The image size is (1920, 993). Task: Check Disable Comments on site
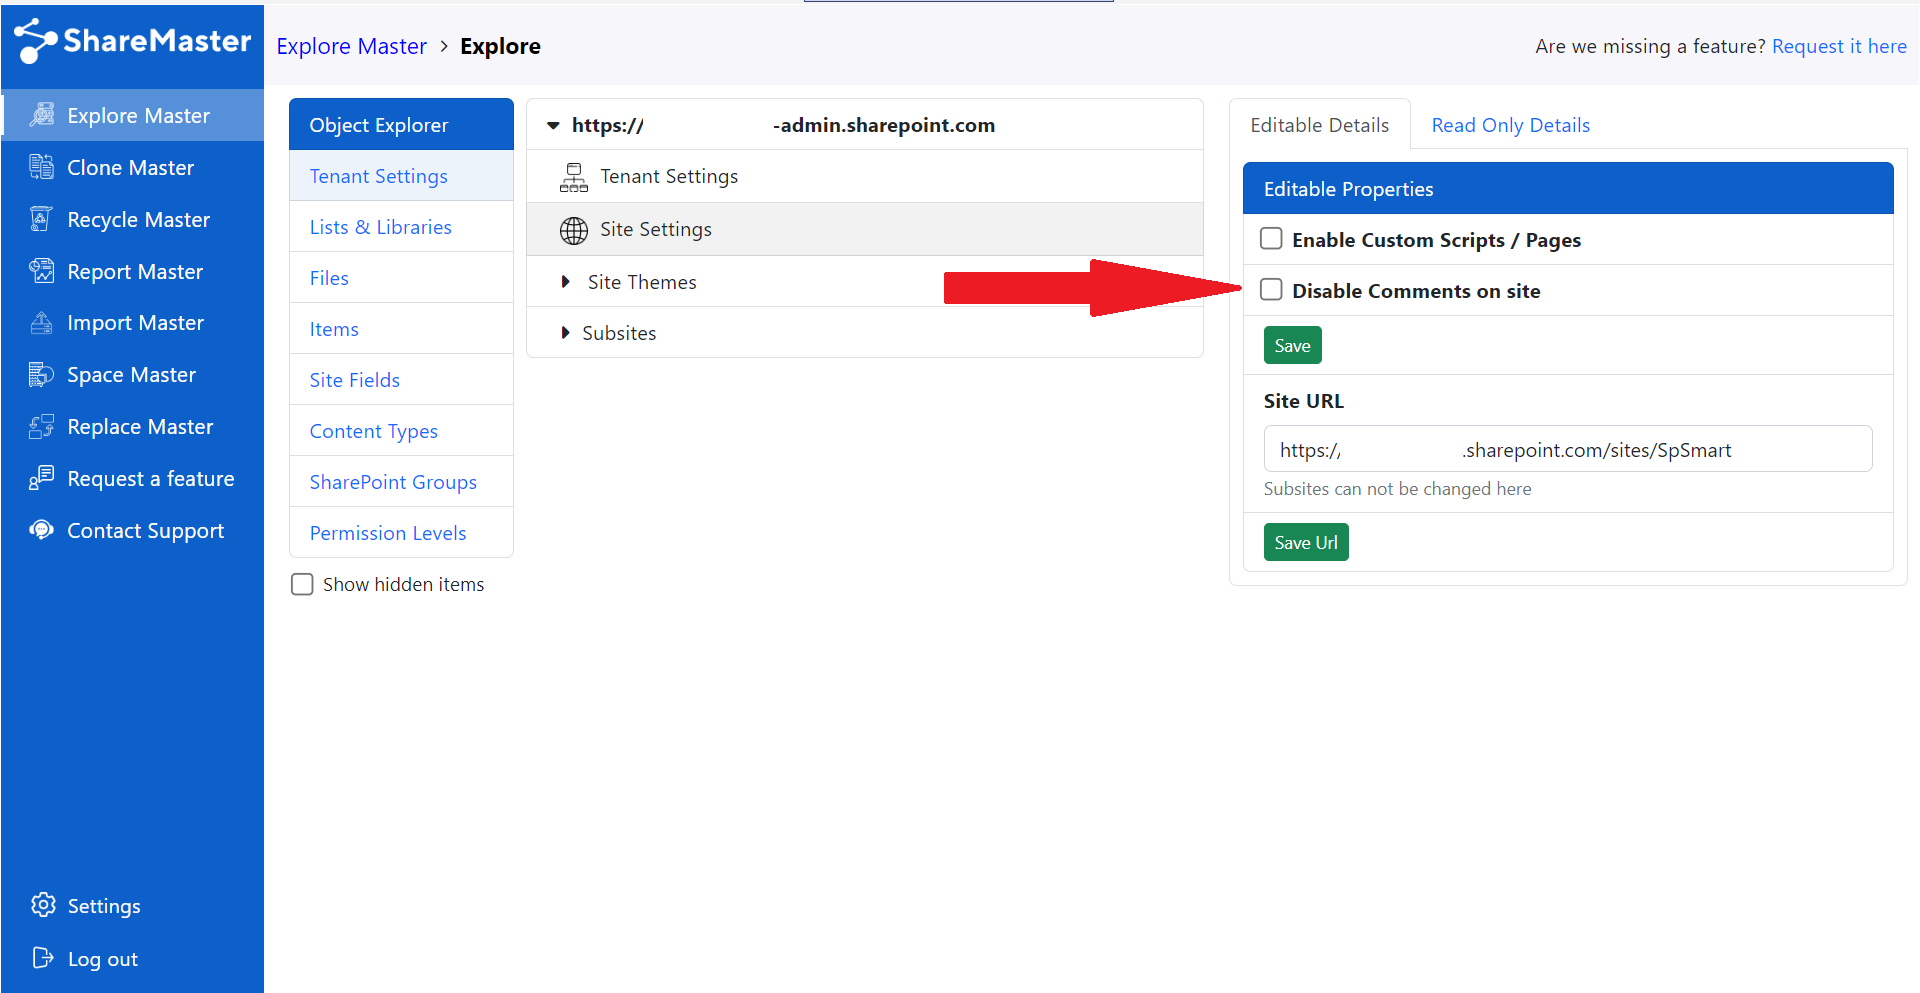point(1271,289)
